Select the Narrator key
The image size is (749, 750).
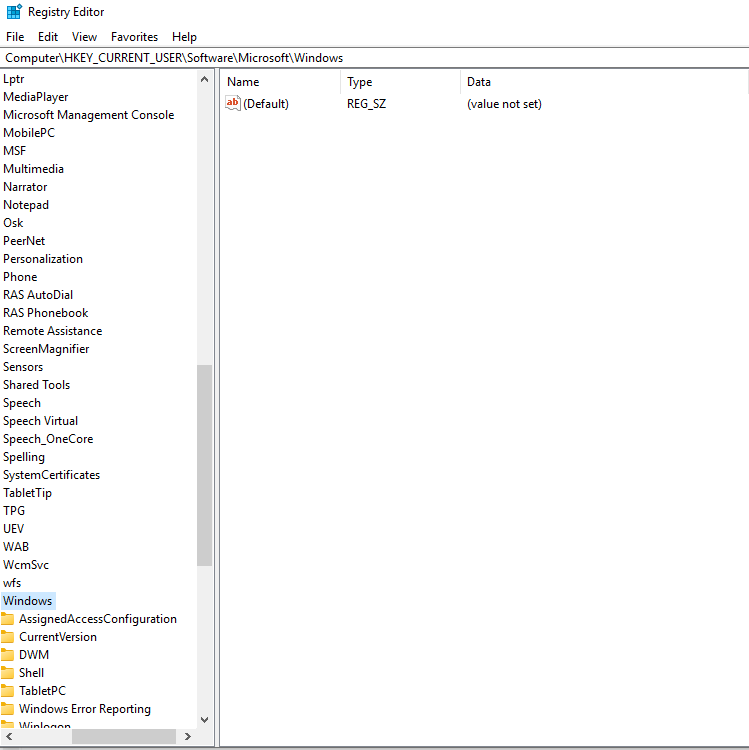pyautogui.click(x=25, y=187)
